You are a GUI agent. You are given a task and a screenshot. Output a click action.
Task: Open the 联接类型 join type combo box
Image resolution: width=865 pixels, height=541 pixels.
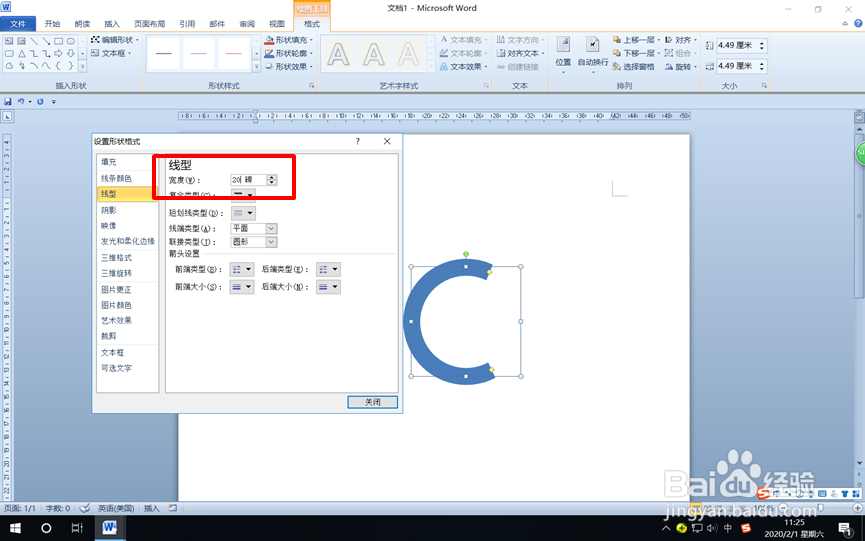pyautogui.click(x=254, y=242)
